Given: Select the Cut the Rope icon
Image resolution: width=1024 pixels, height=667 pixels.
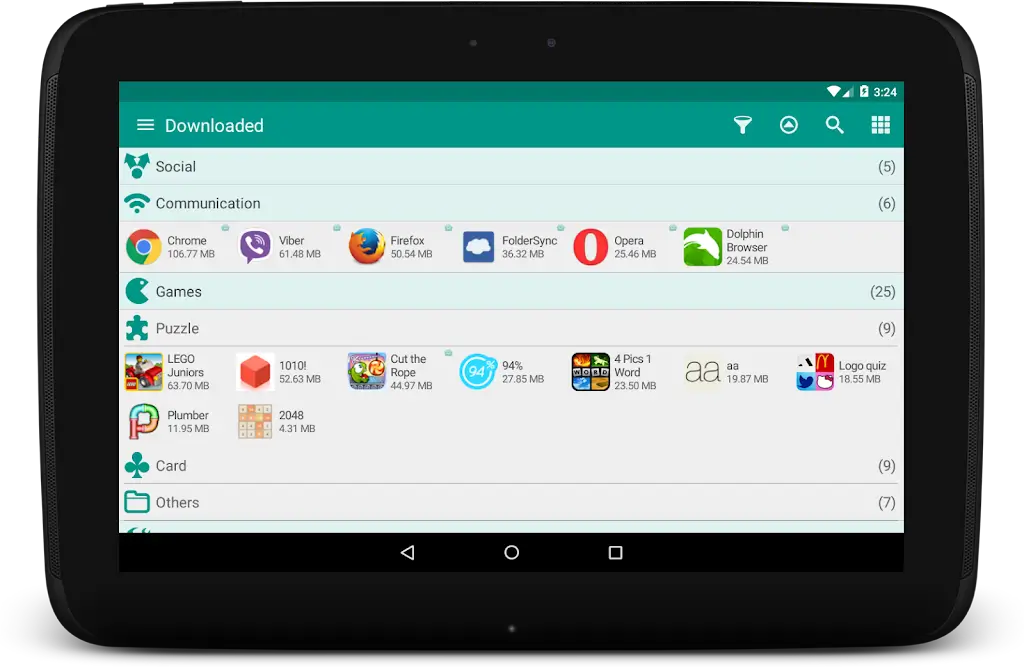Looking at the screenshot, I should pos(366,370).
